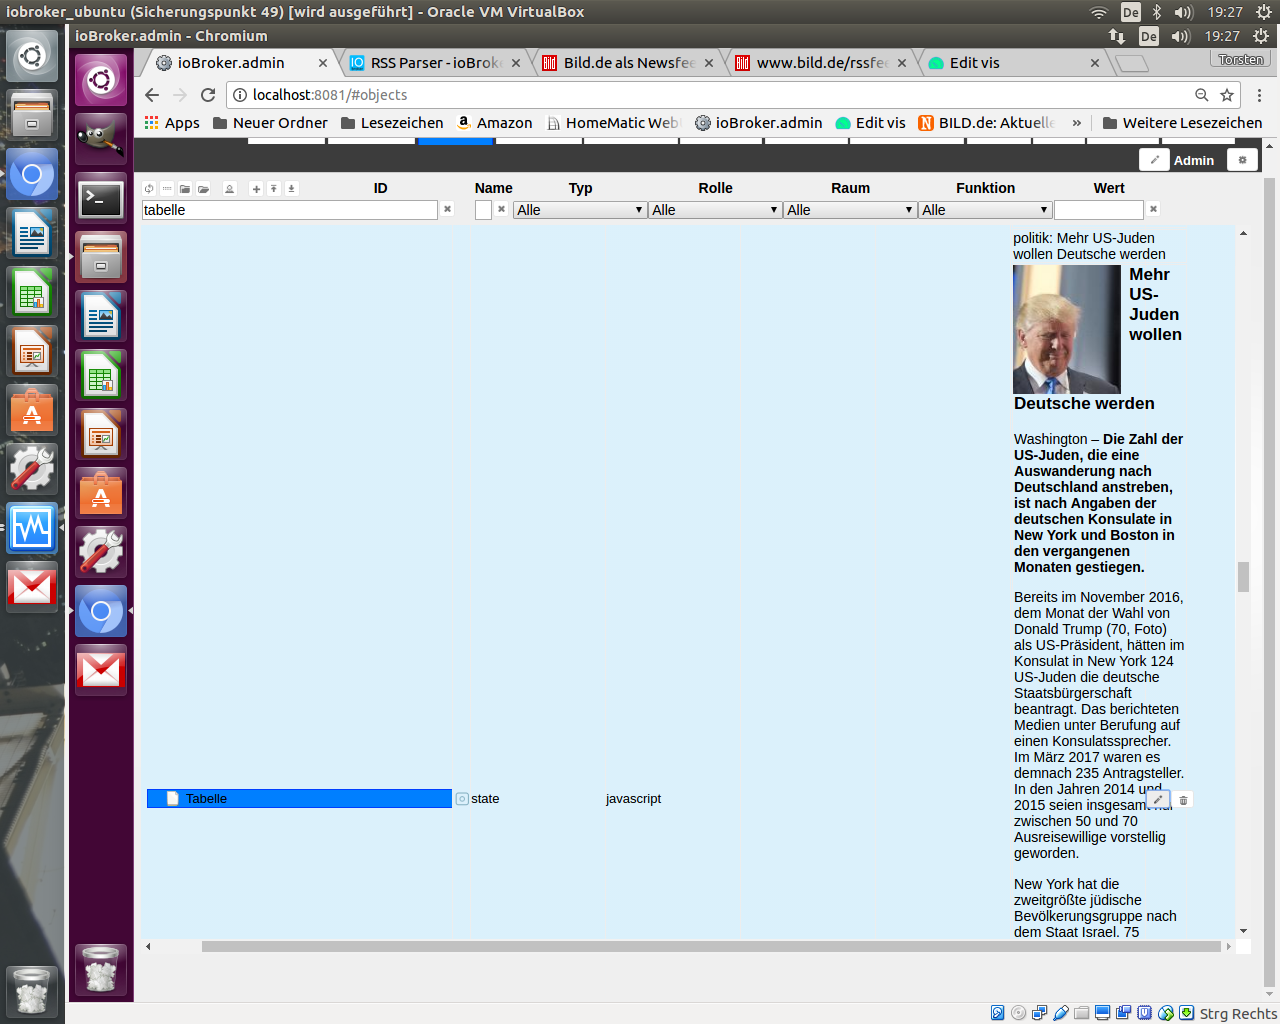
Task: Click the VirtualBox network status icon
Action: pos(1039,1013)
